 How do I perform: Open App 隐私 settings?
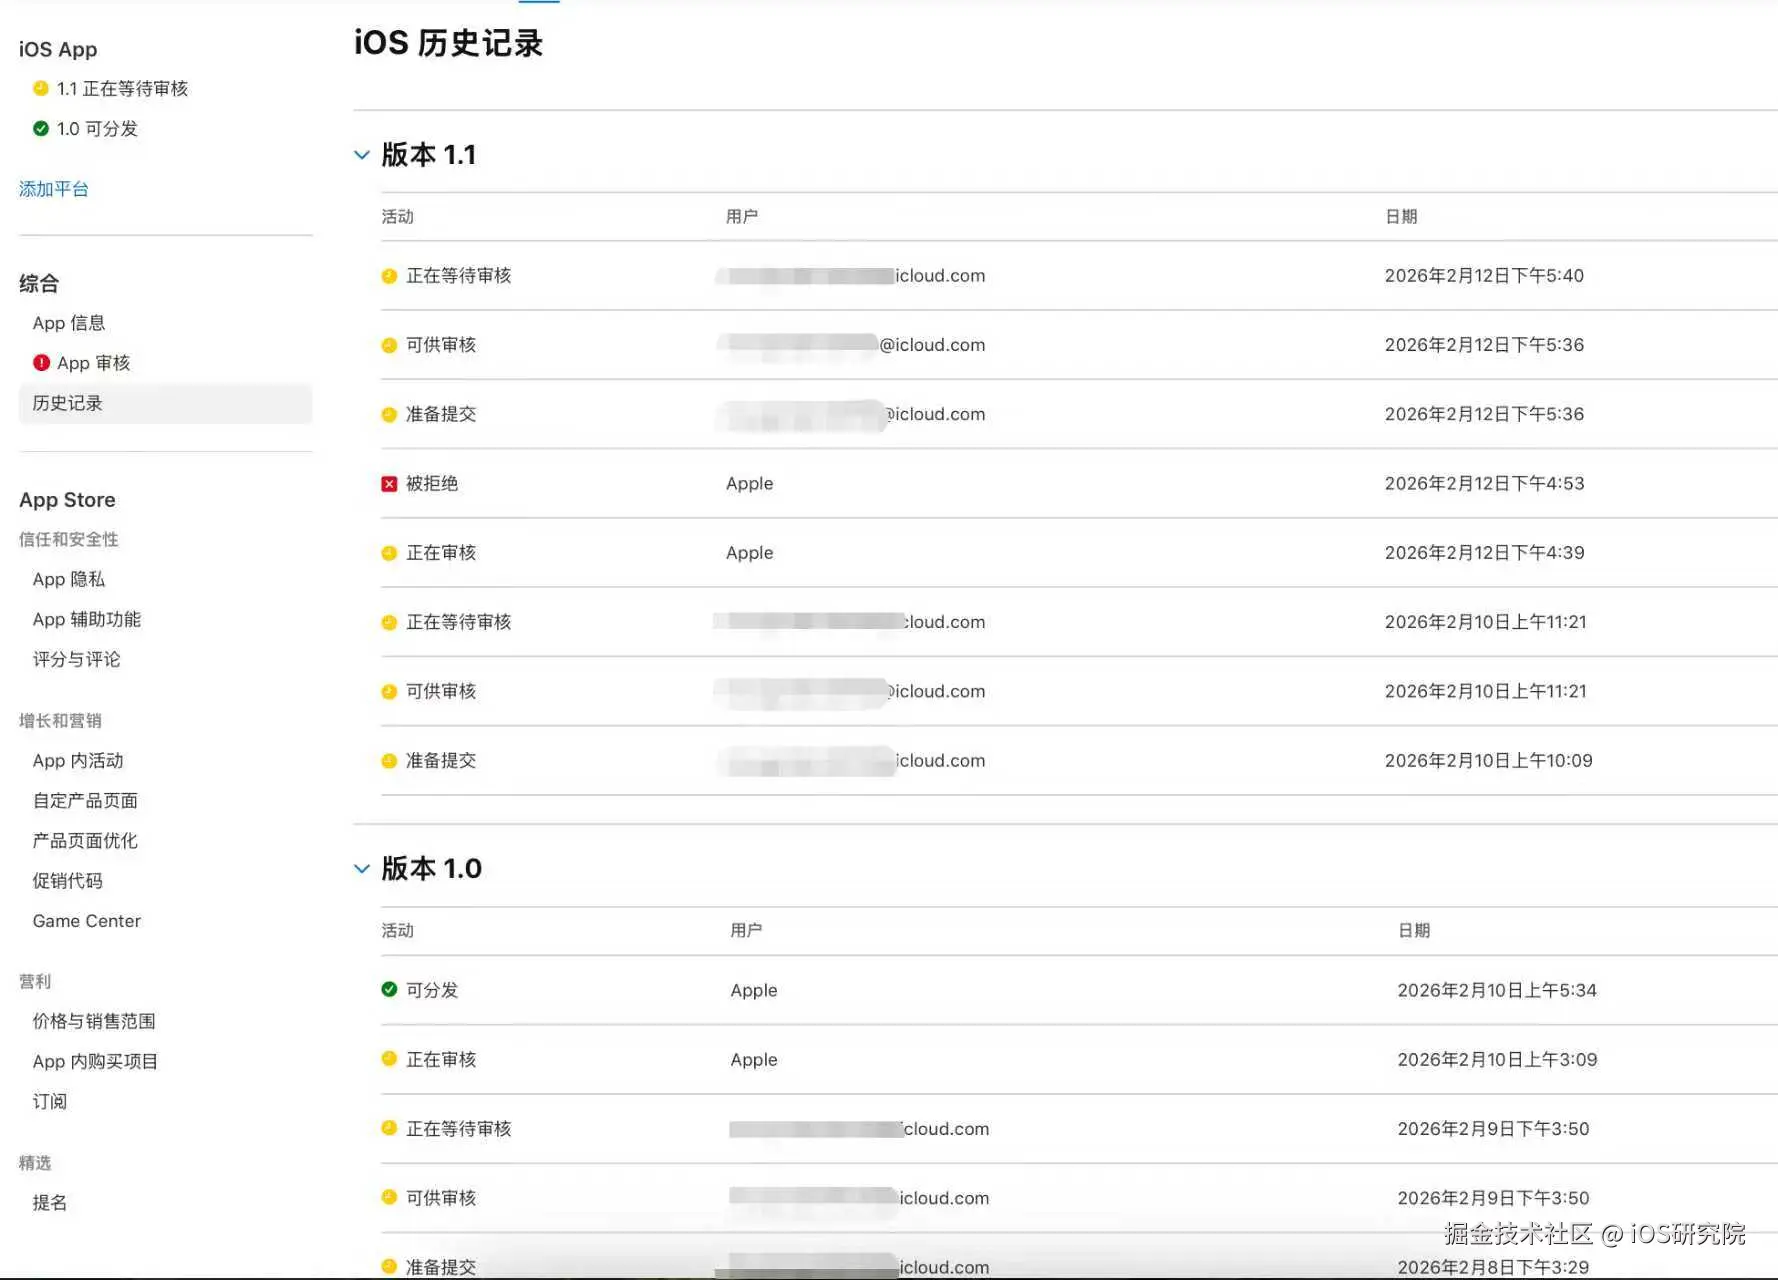pos(69,579)
